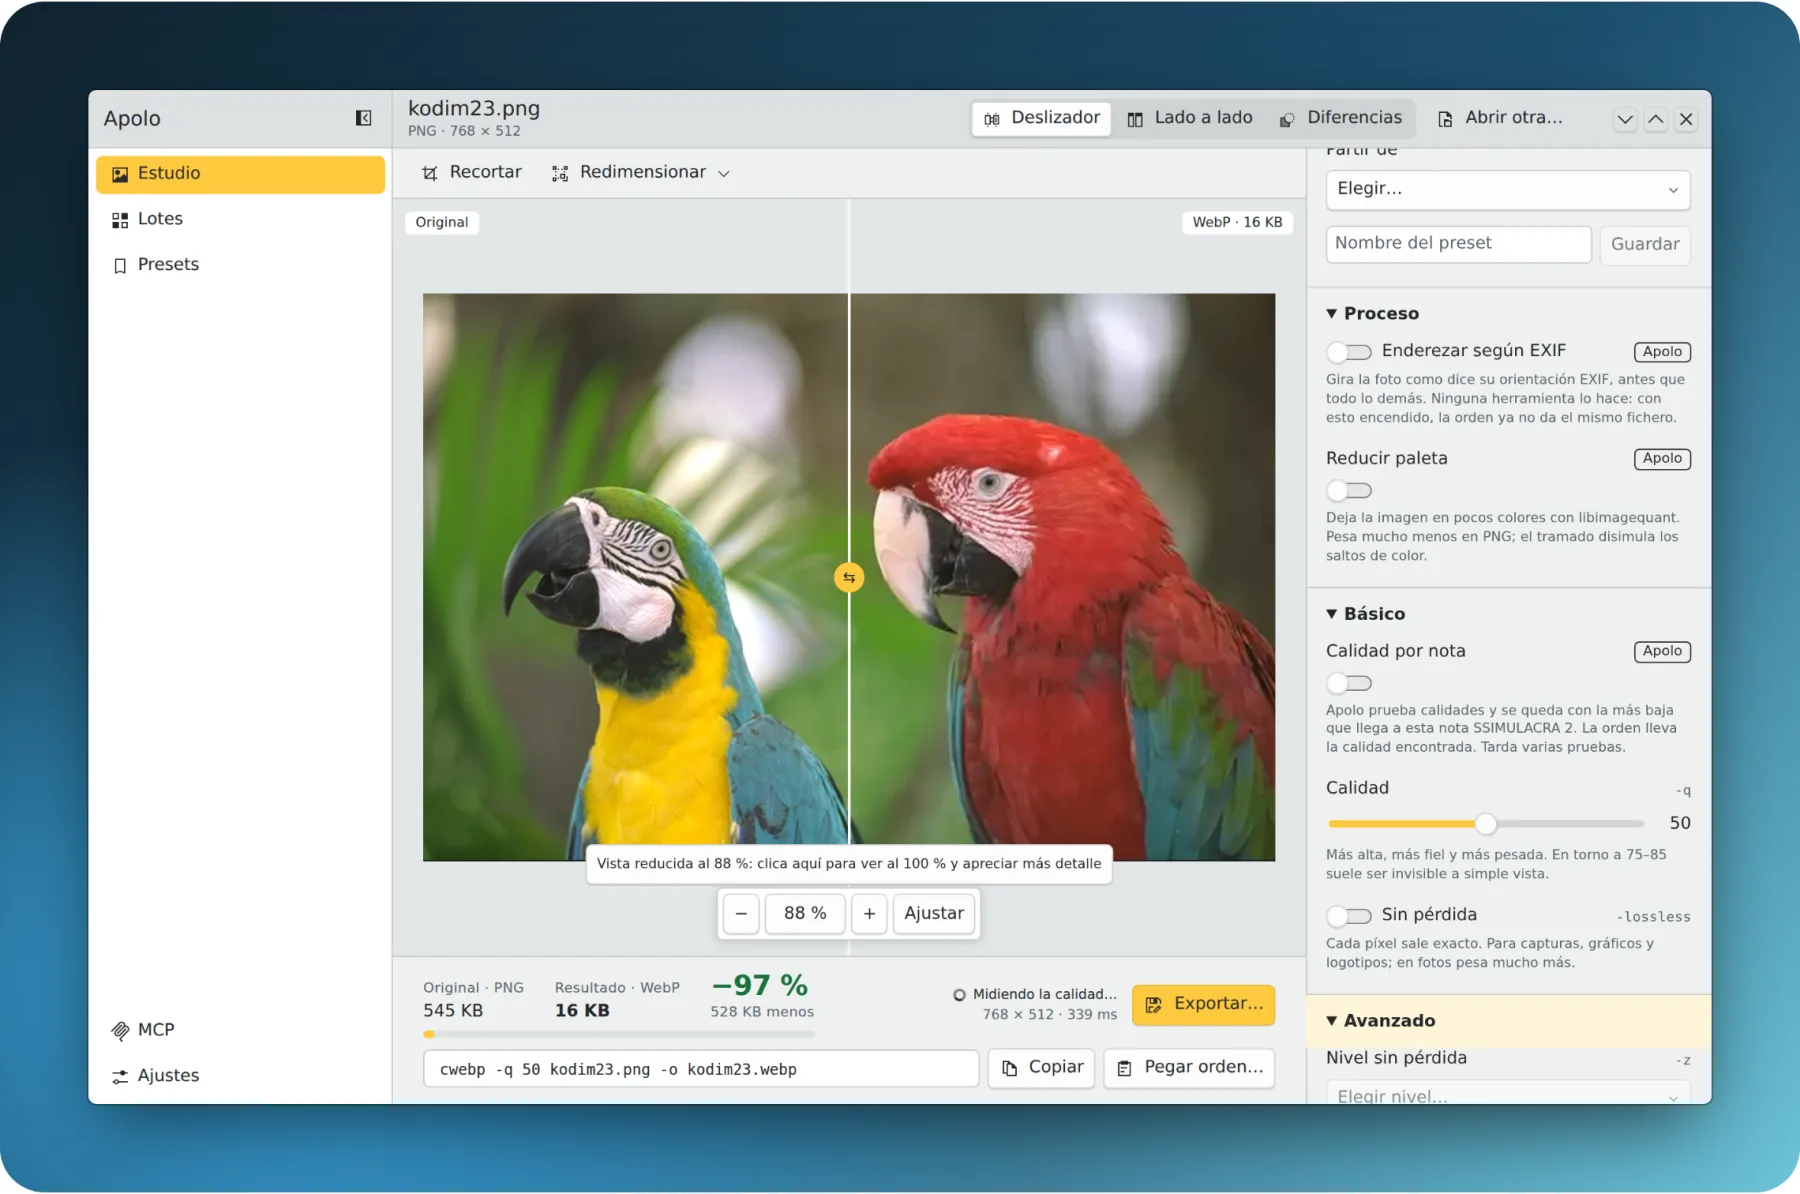Switch to Deslizador comparison view
Viewport: 1800px width, 1194px height.
1041,118
